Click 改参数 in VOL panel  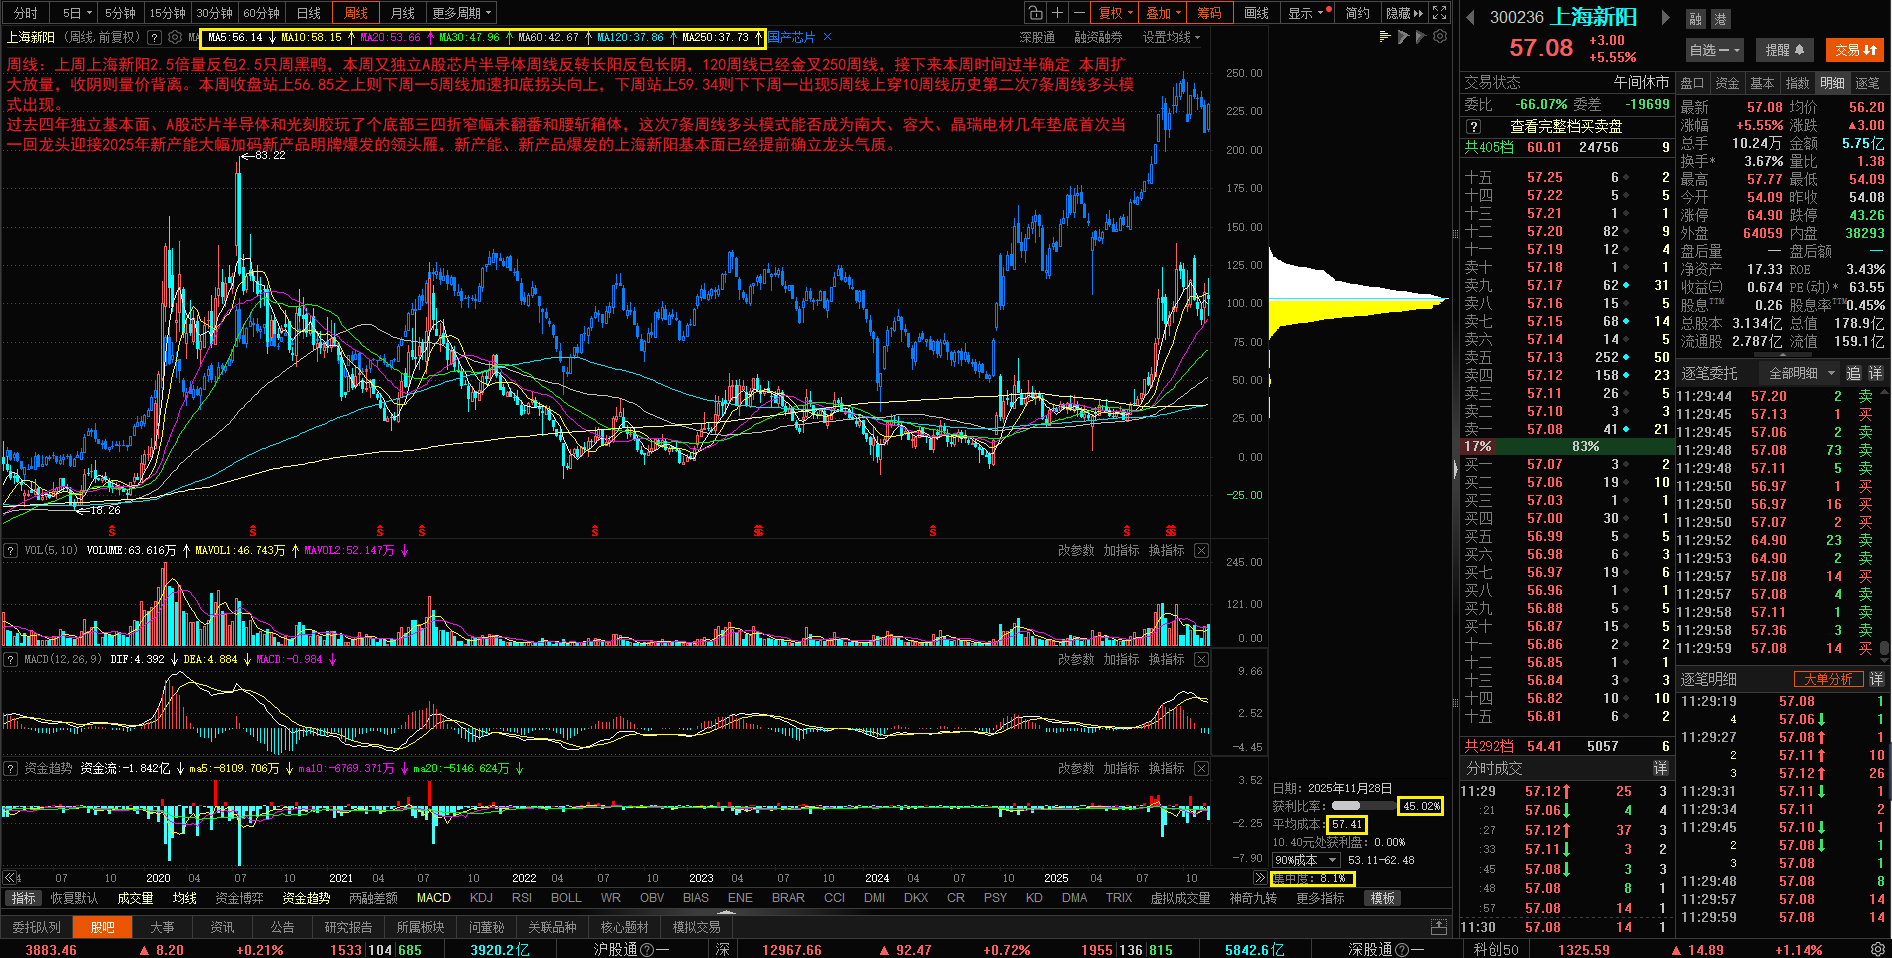(x=1076, y=551)
